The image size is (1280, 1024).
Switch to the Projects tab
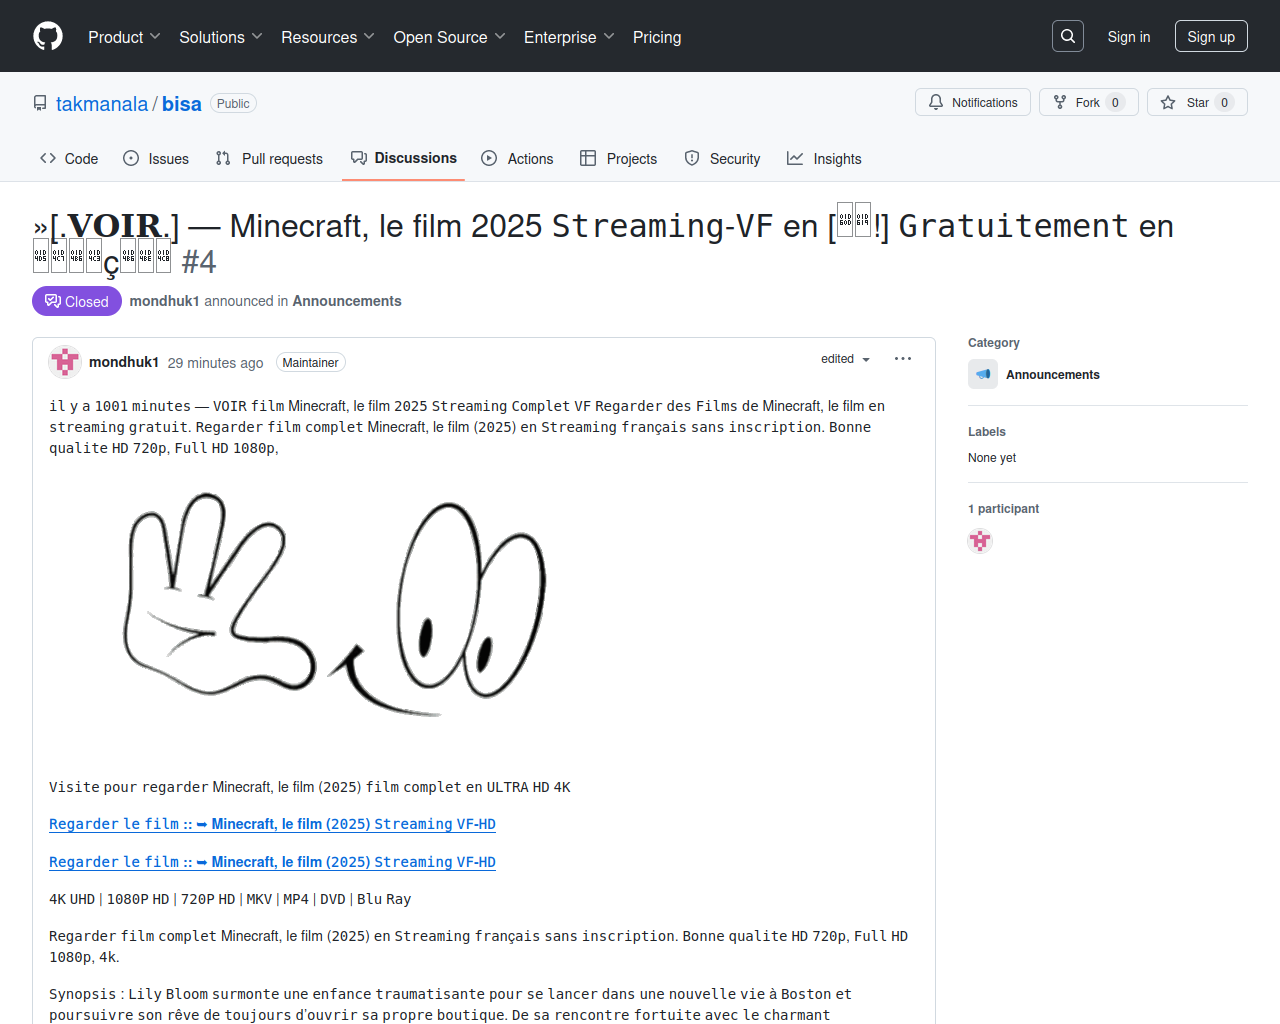[x=619, y=158]
